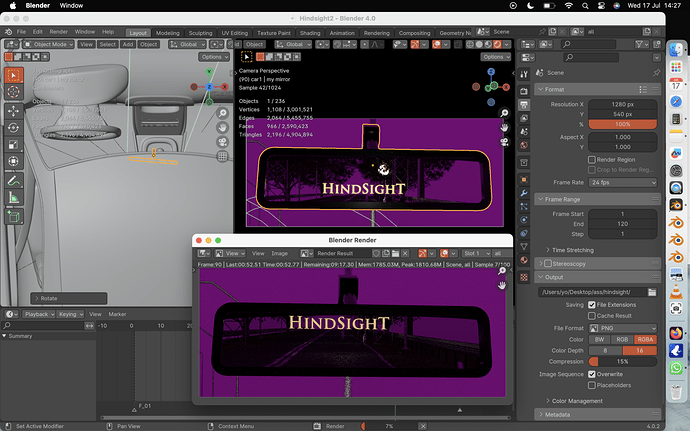The height and width of the screenshot is (431, 690).
Task: Activate the Scale tool
Action: 14,145
